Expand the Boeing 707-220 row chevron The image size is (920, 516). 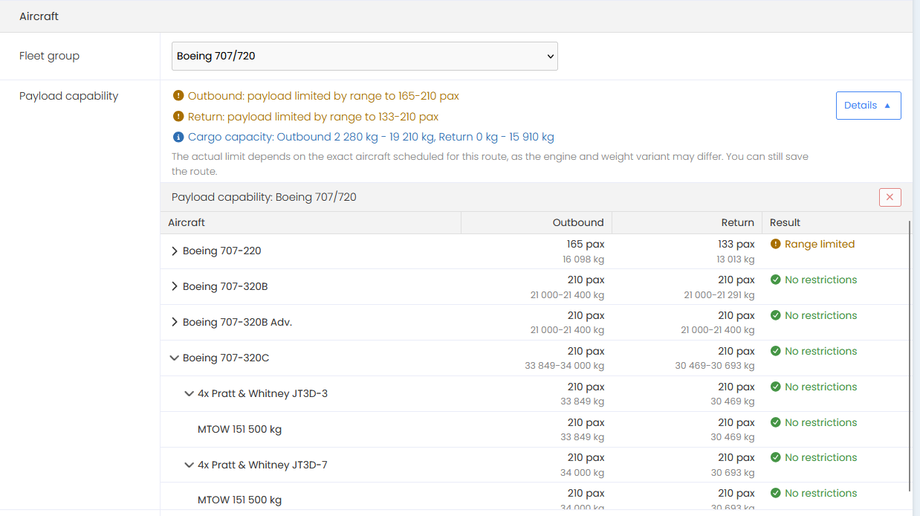point(174,251)
